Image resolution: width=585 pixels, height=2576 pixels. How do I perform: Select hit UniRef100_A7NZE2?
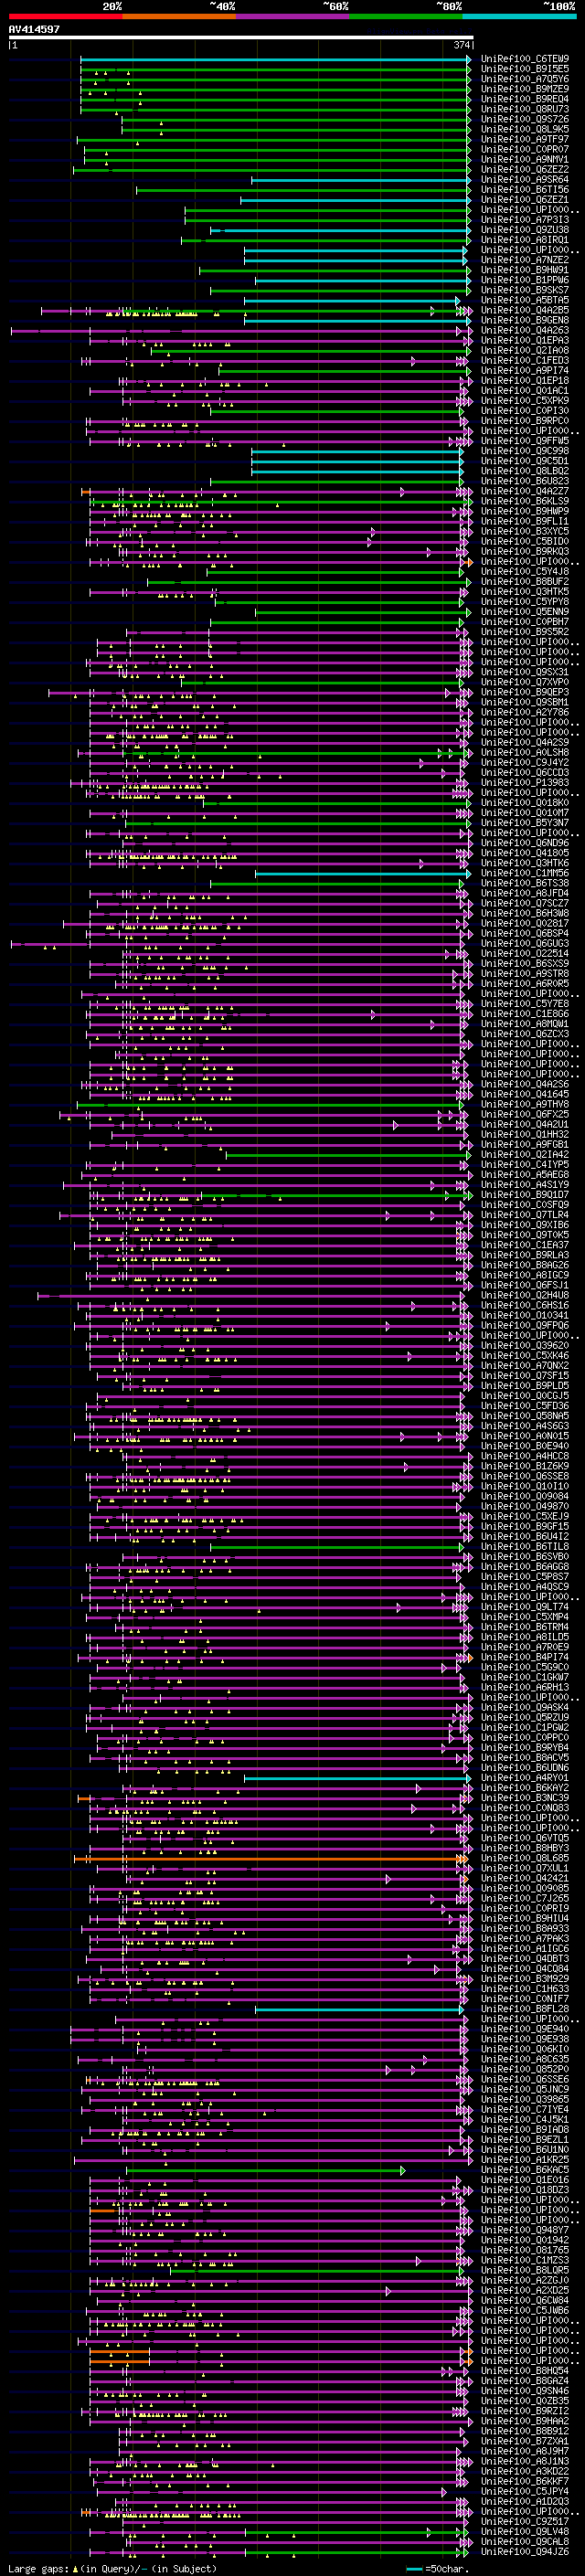pyautogui.click(x=525, y=260)
